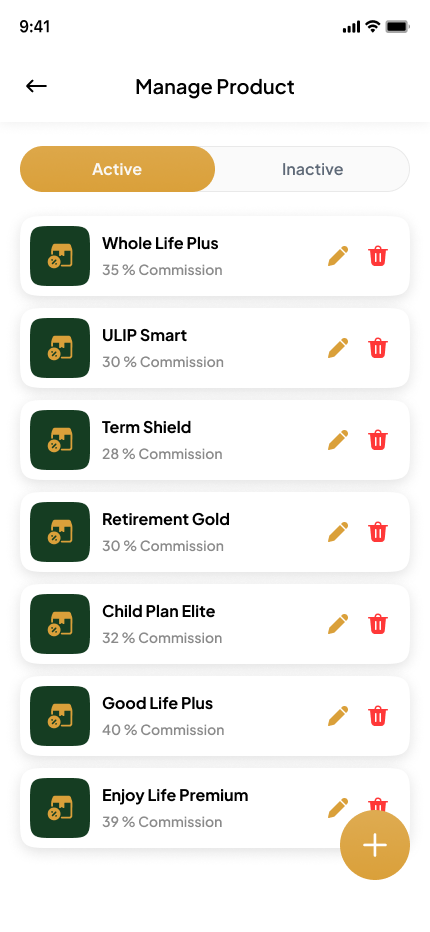Open the Good Life Plus product card

215,716
